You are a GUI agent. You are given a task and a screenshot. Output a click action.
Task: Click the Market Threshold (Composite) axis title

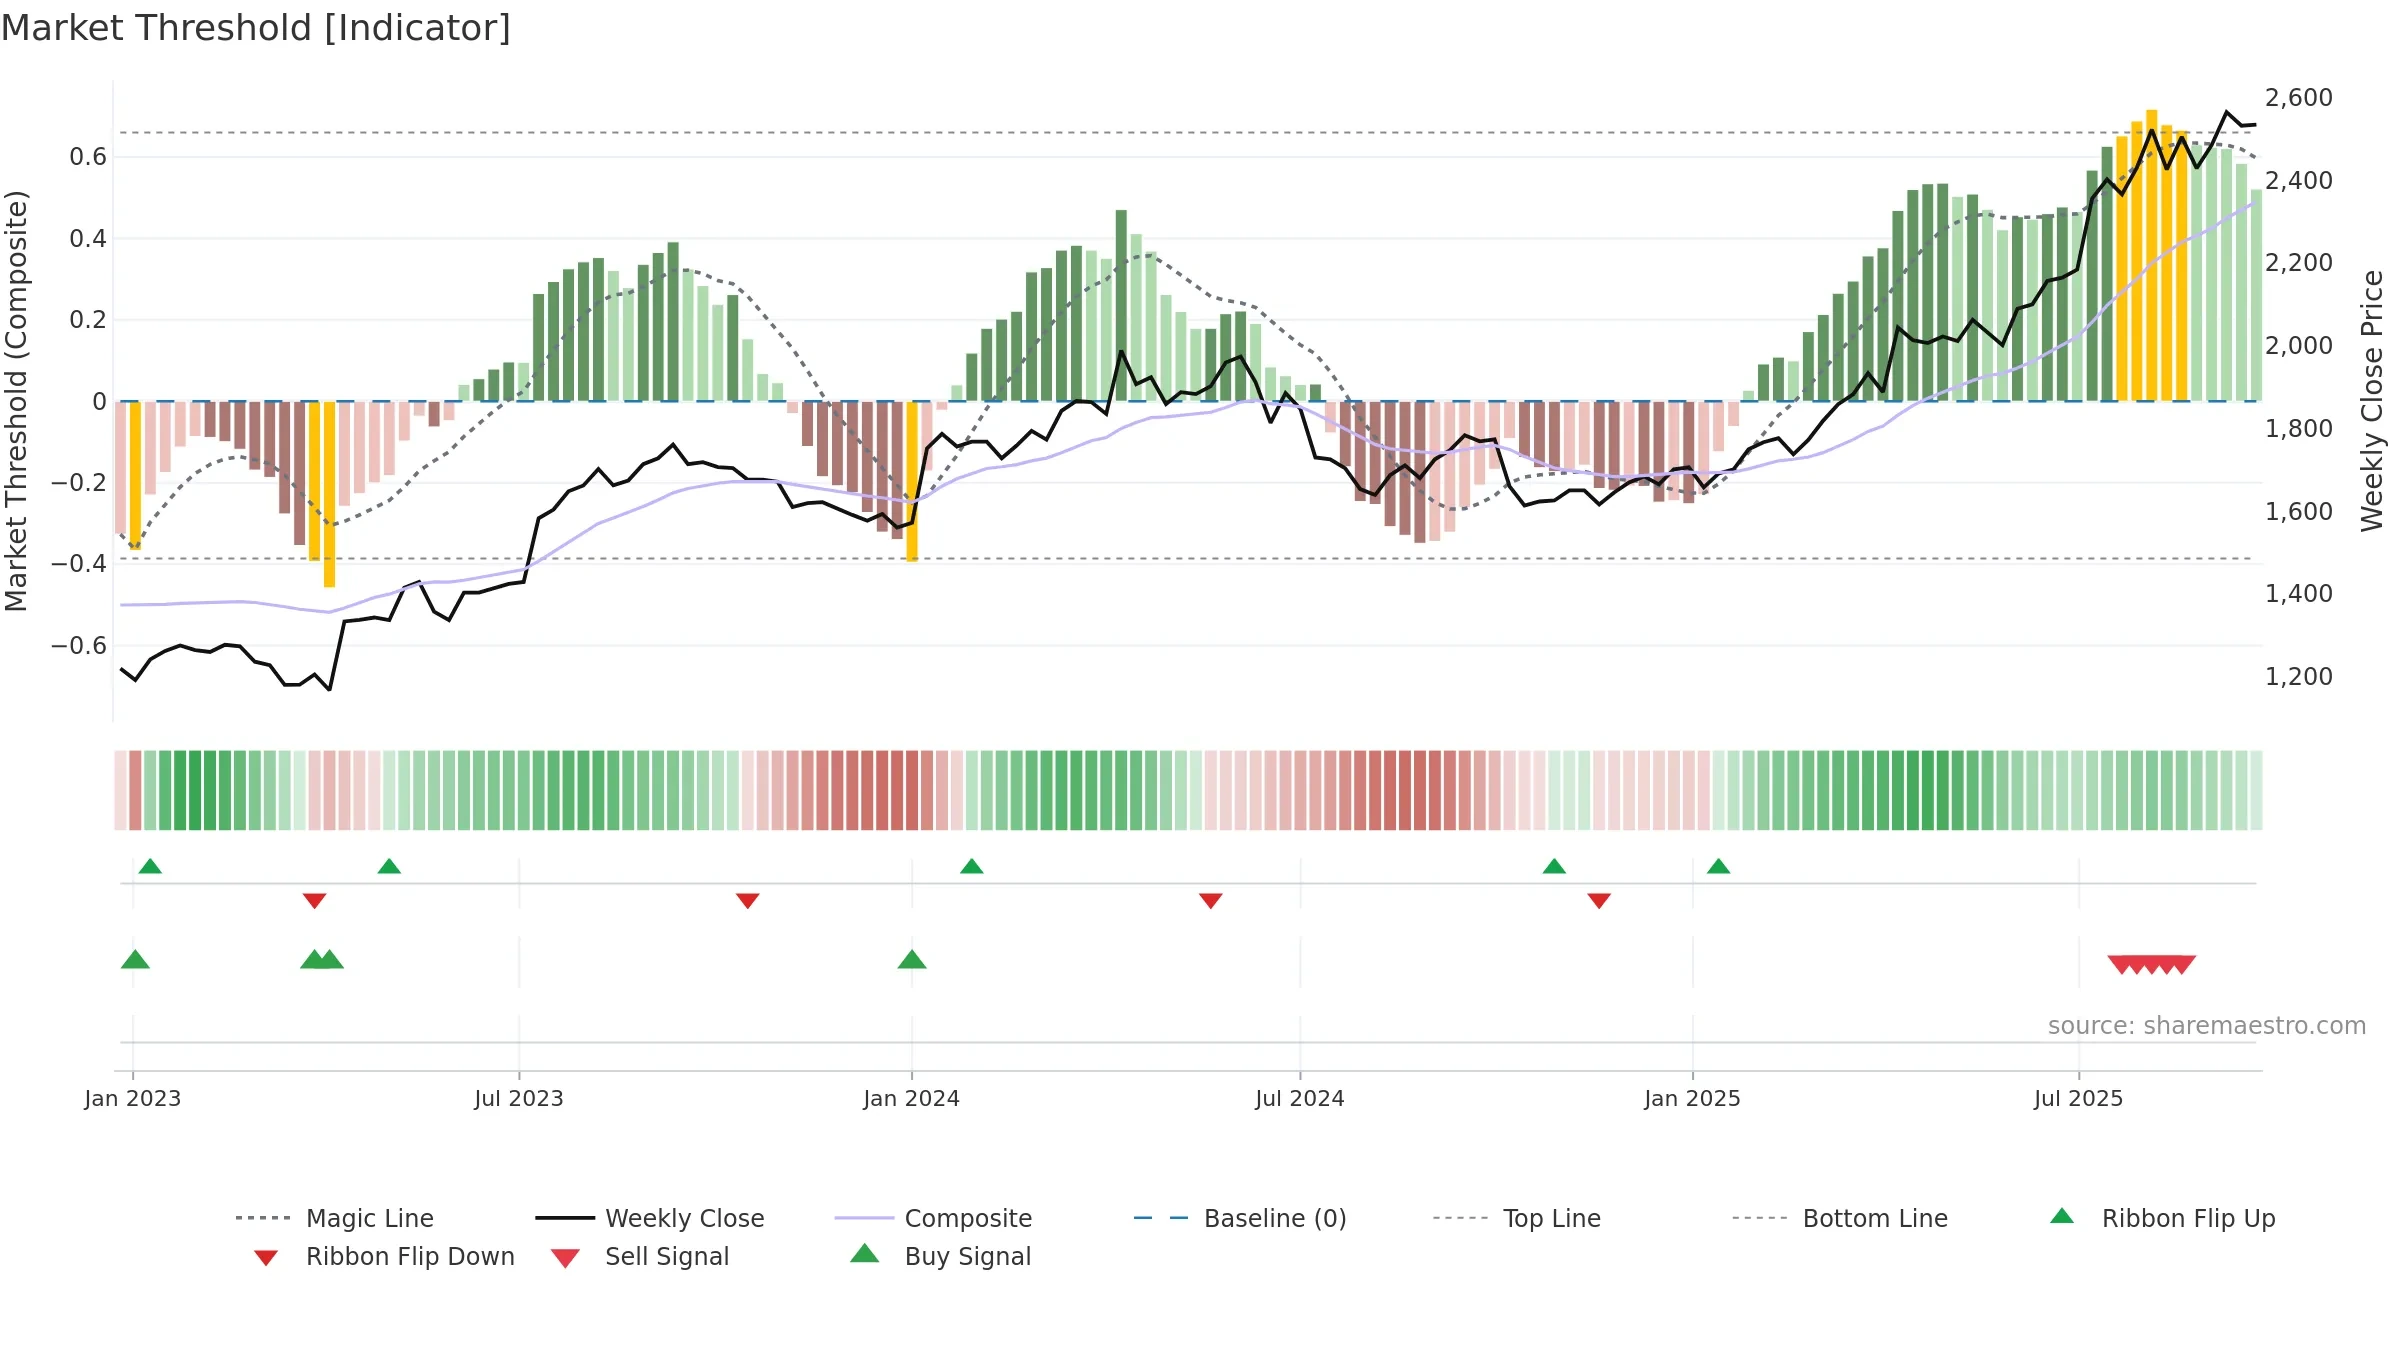16,401
